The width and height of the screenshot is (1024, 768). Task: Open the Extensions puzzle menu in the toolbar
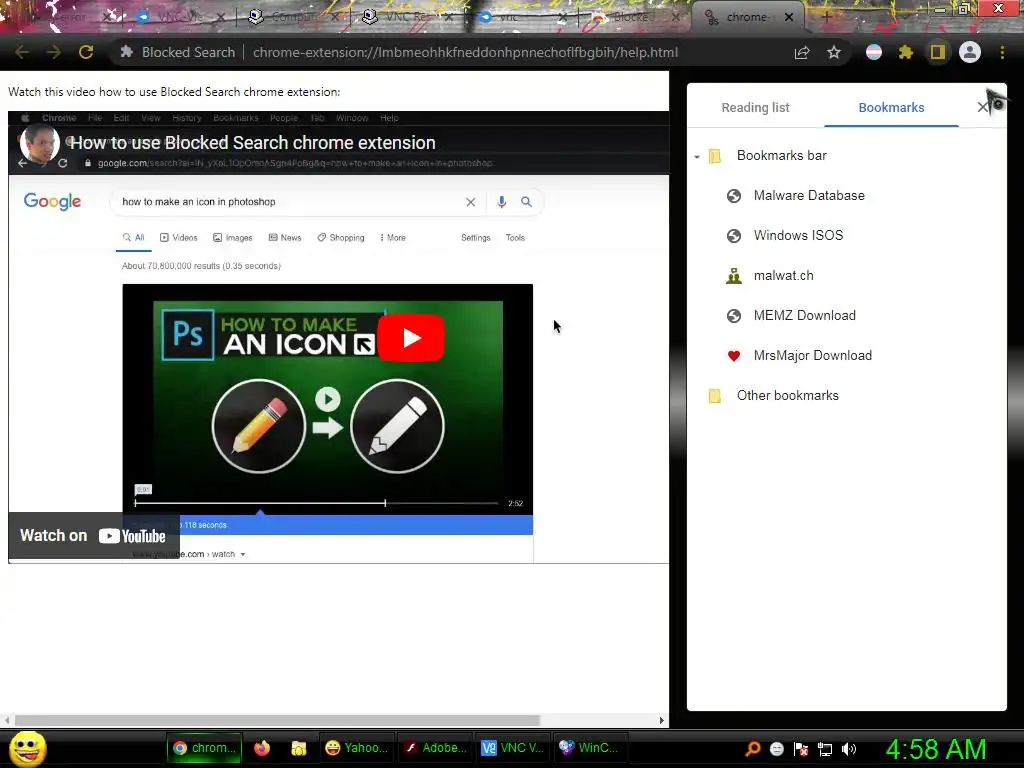coord(906,52)
